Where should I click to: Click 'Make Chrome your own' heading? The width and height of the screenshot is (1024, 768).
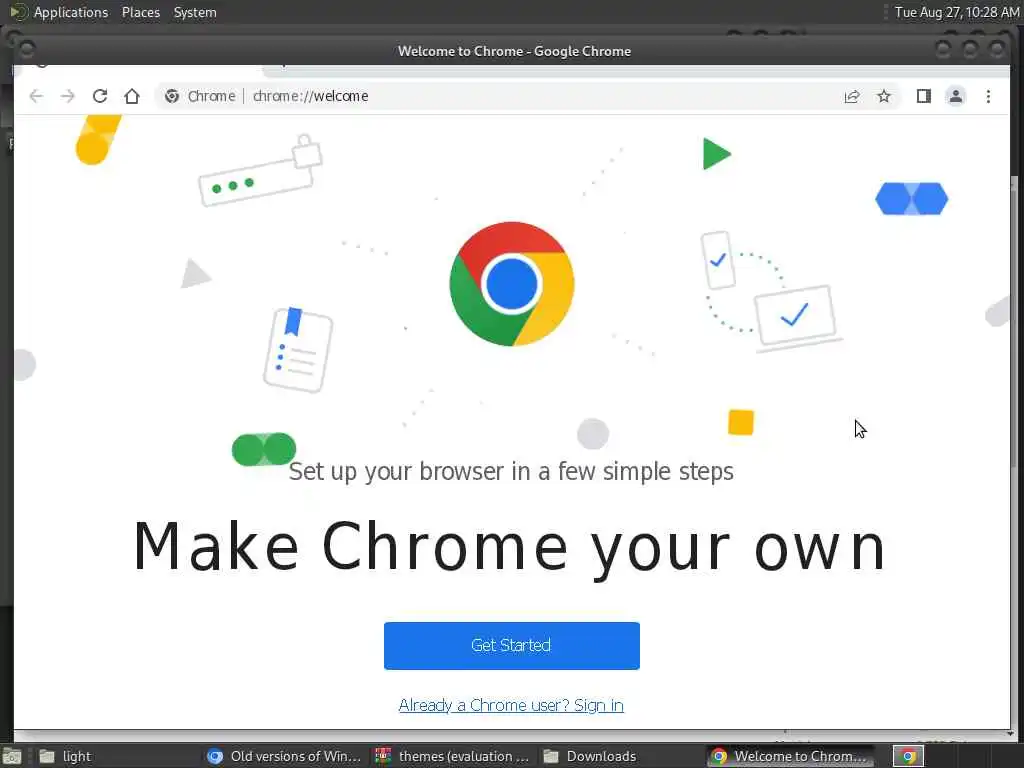[509, 549]
